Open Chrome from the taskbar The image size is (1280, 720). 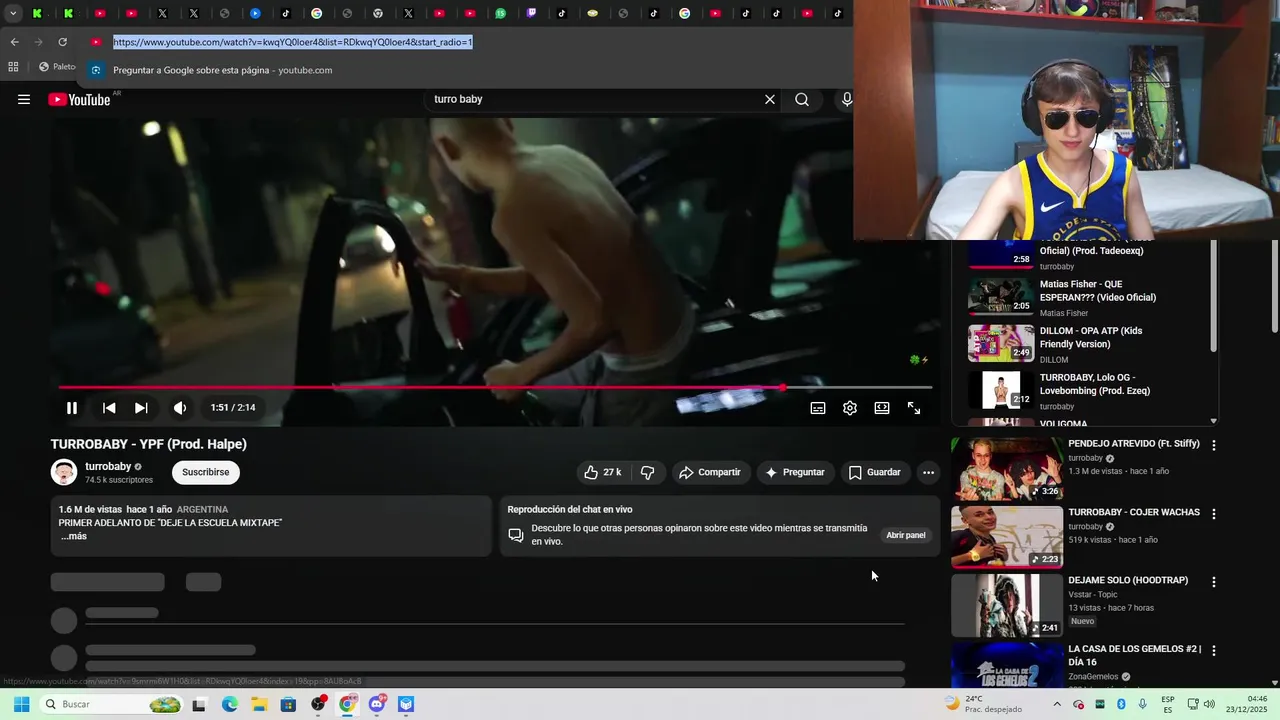(347, 704)
